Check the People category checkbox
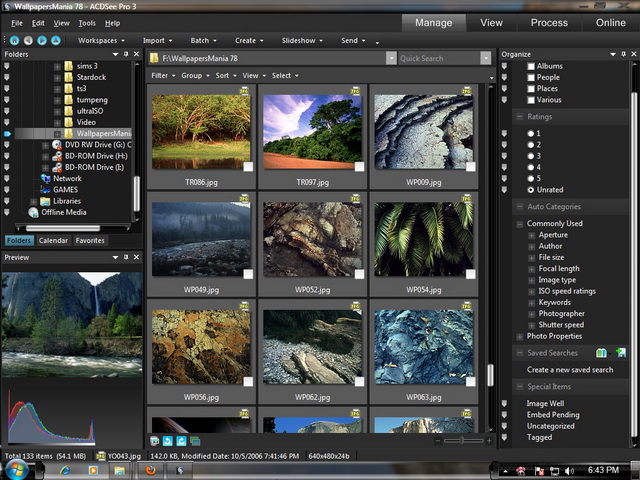The height and width of the screenshot is (480, 640). [x=531, y=77]
